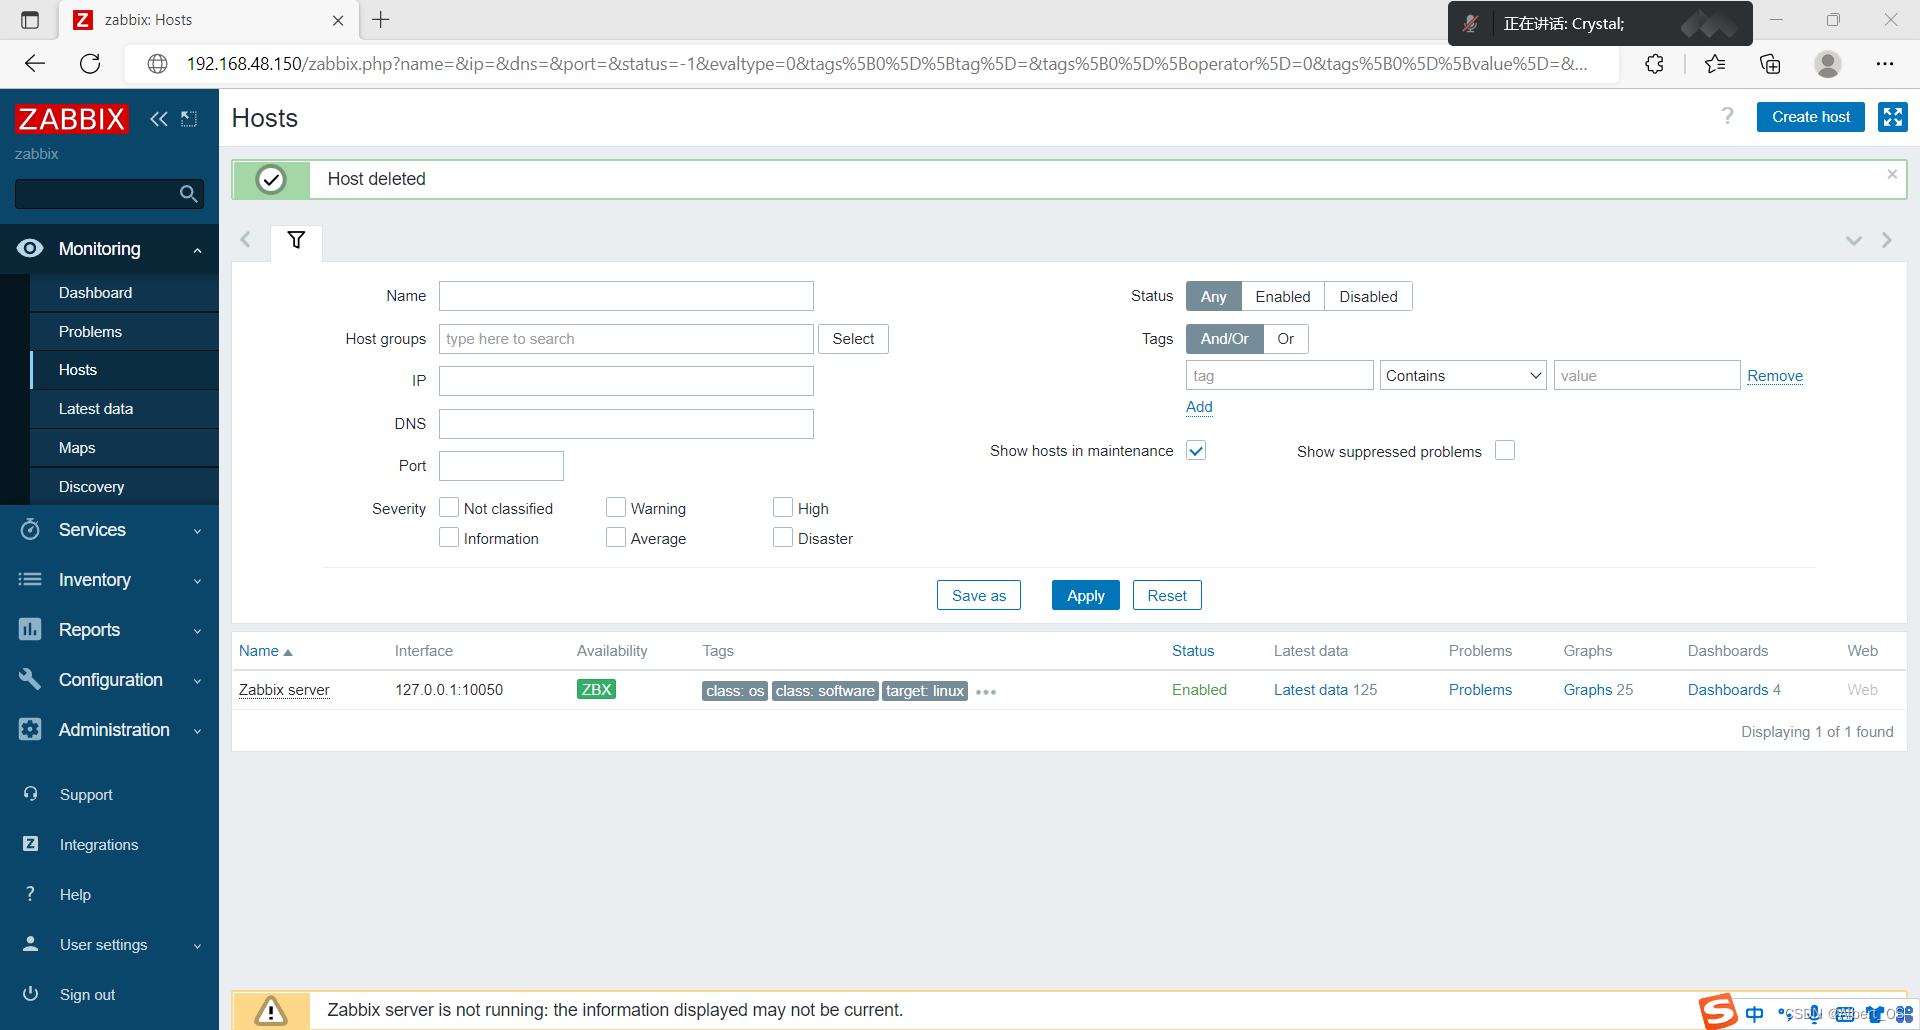Toggle kiosk fullscreen mode icon
Screen dimensions: 1920x1030
click(1892, 117)
